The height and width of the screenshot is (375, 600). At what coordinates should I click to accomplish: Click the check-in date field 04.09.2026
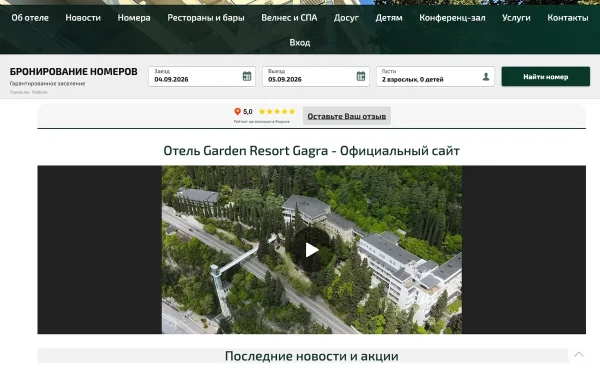click(x=202, y=77)
